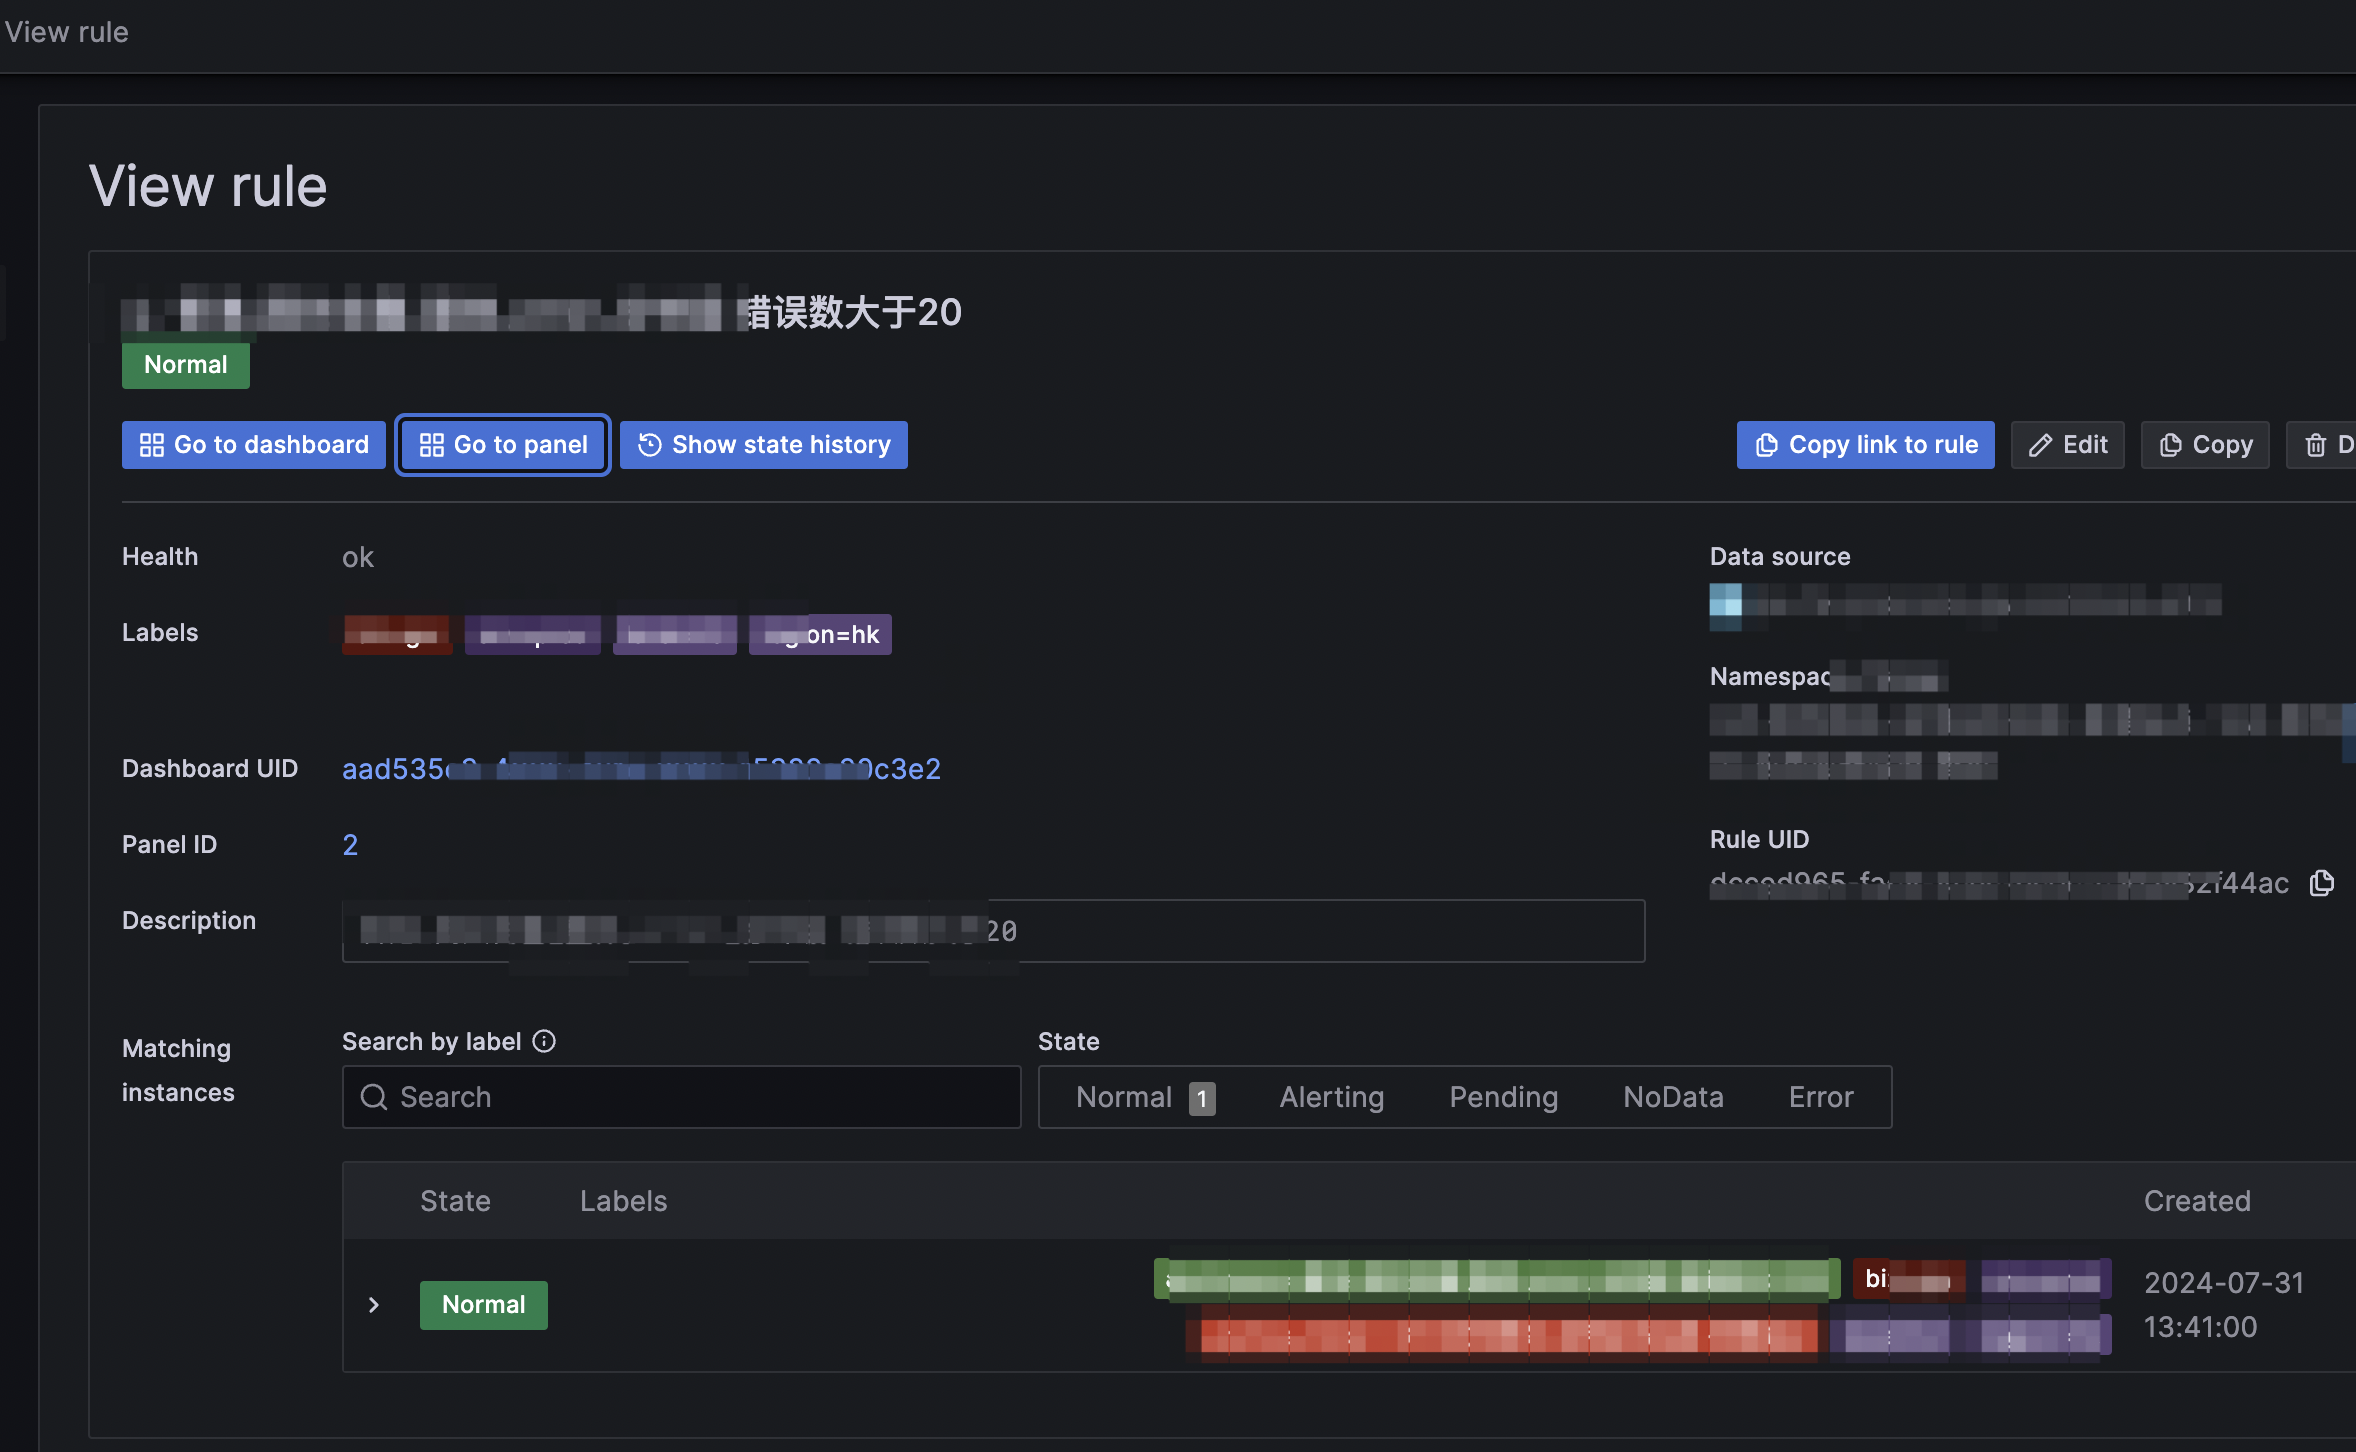Copy Rule UID with clipboard icon
Viewport: 2356px width, 1452px height.
tap(2322, 883)
